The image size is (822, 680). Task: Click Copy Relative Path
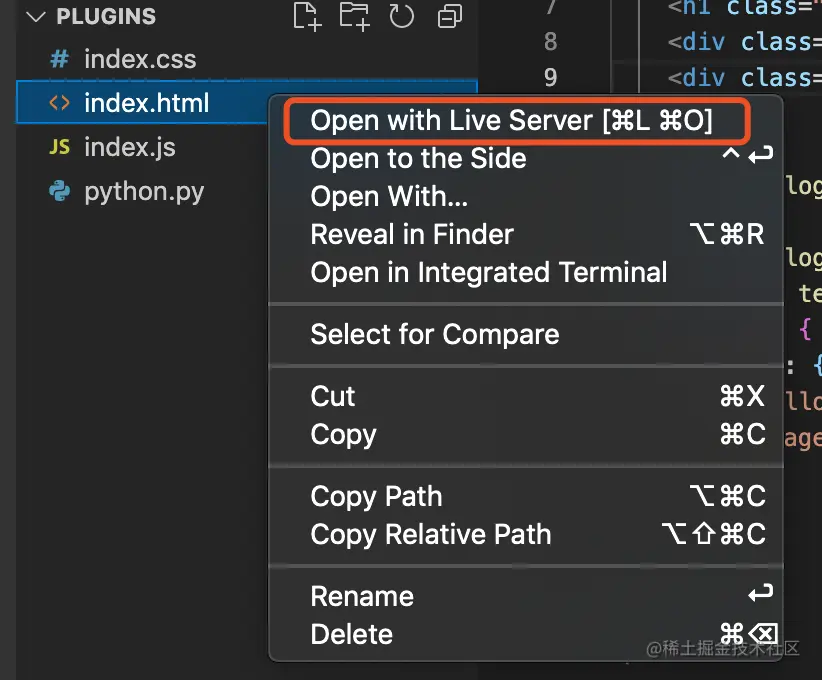pos(431,534)
